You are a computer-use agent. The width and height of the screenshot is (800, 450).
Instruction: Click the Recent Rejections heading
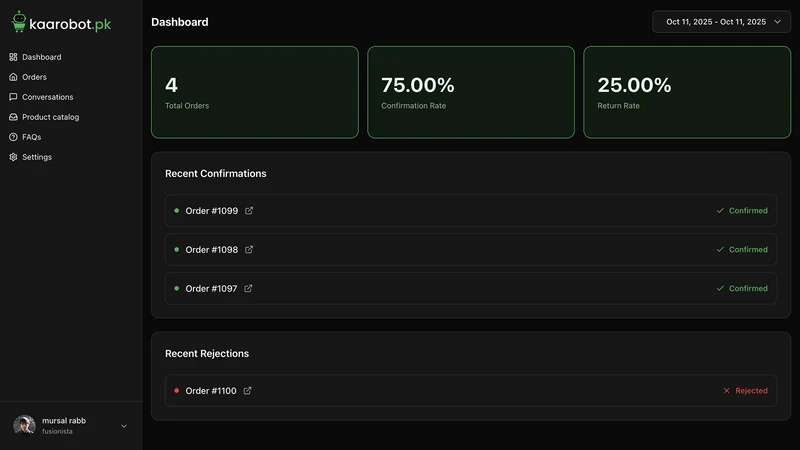[x=207, y=354]
